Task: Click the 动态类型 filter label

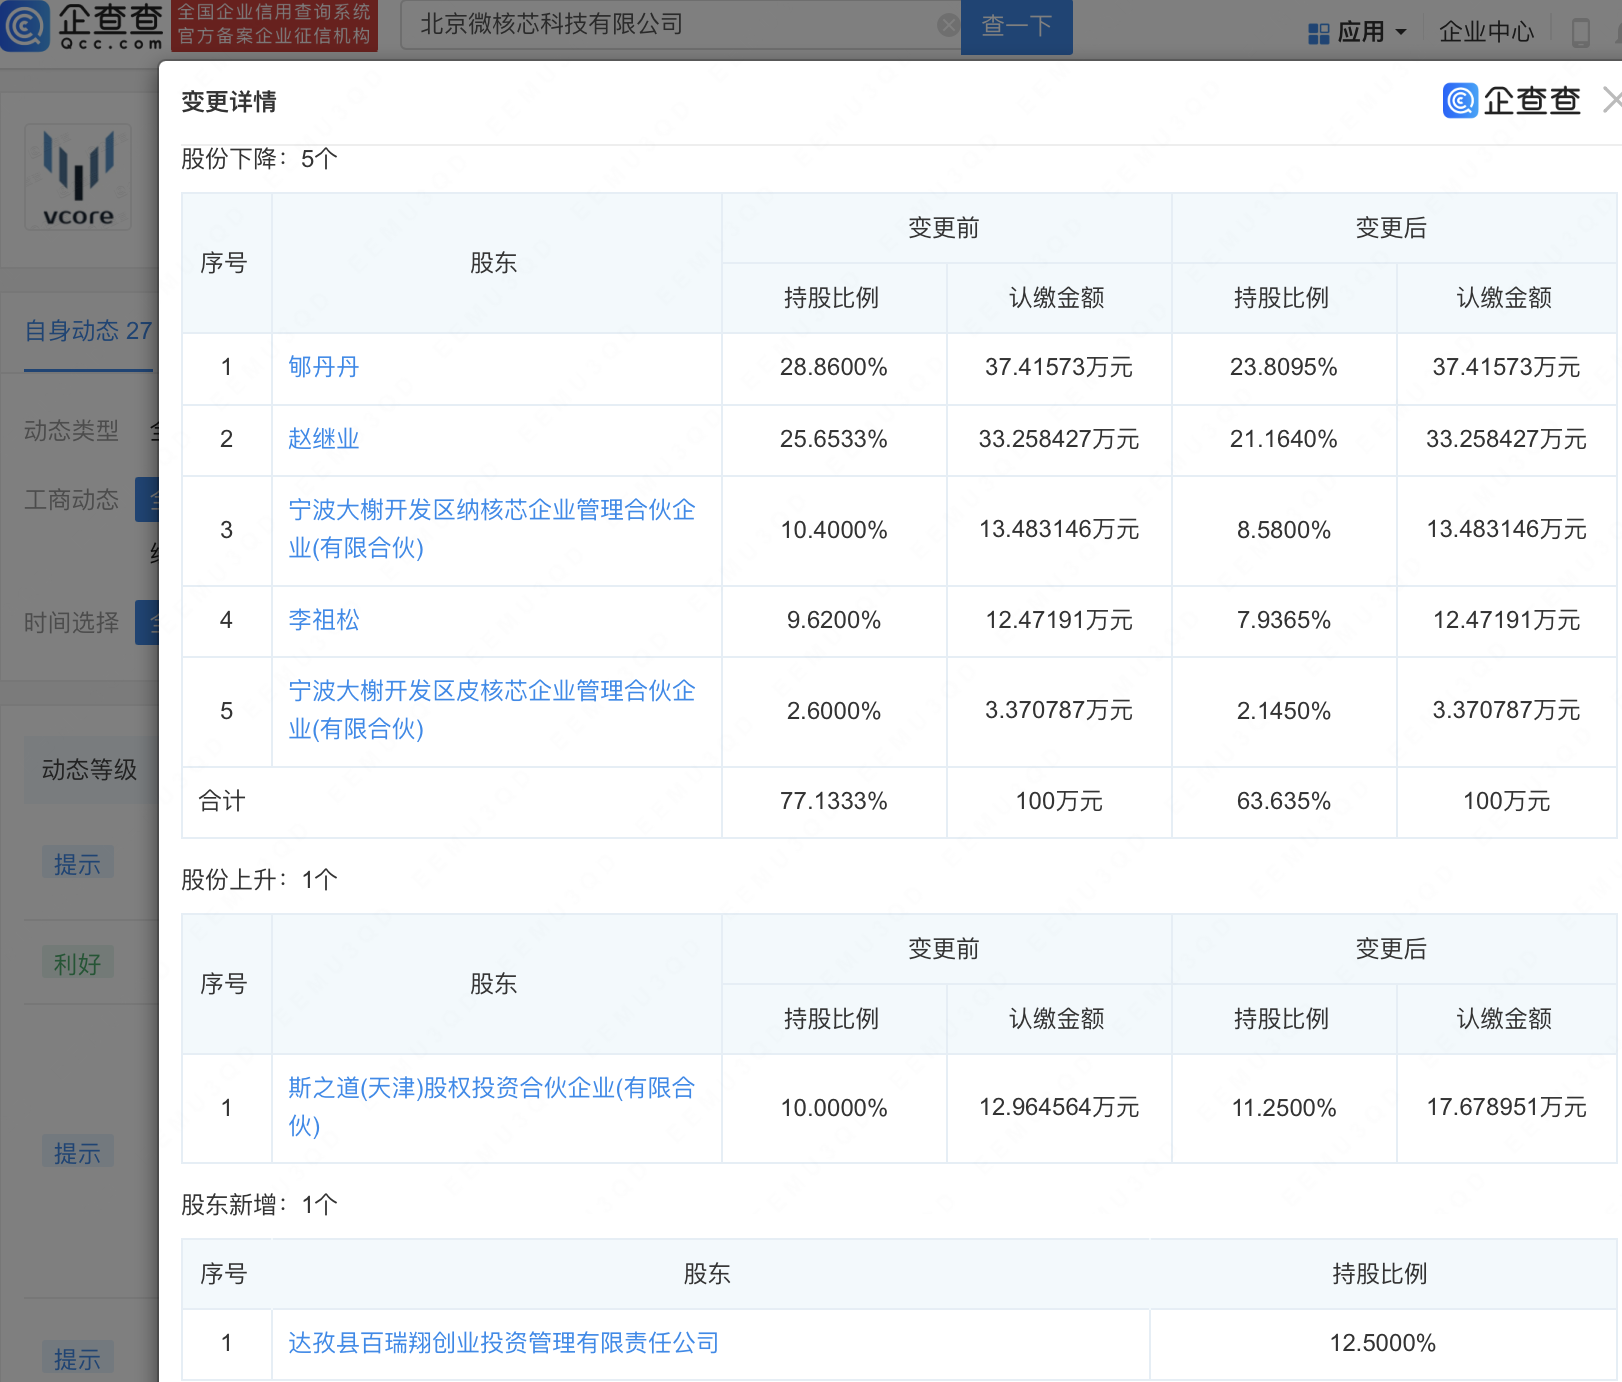Action: (71, 431)
